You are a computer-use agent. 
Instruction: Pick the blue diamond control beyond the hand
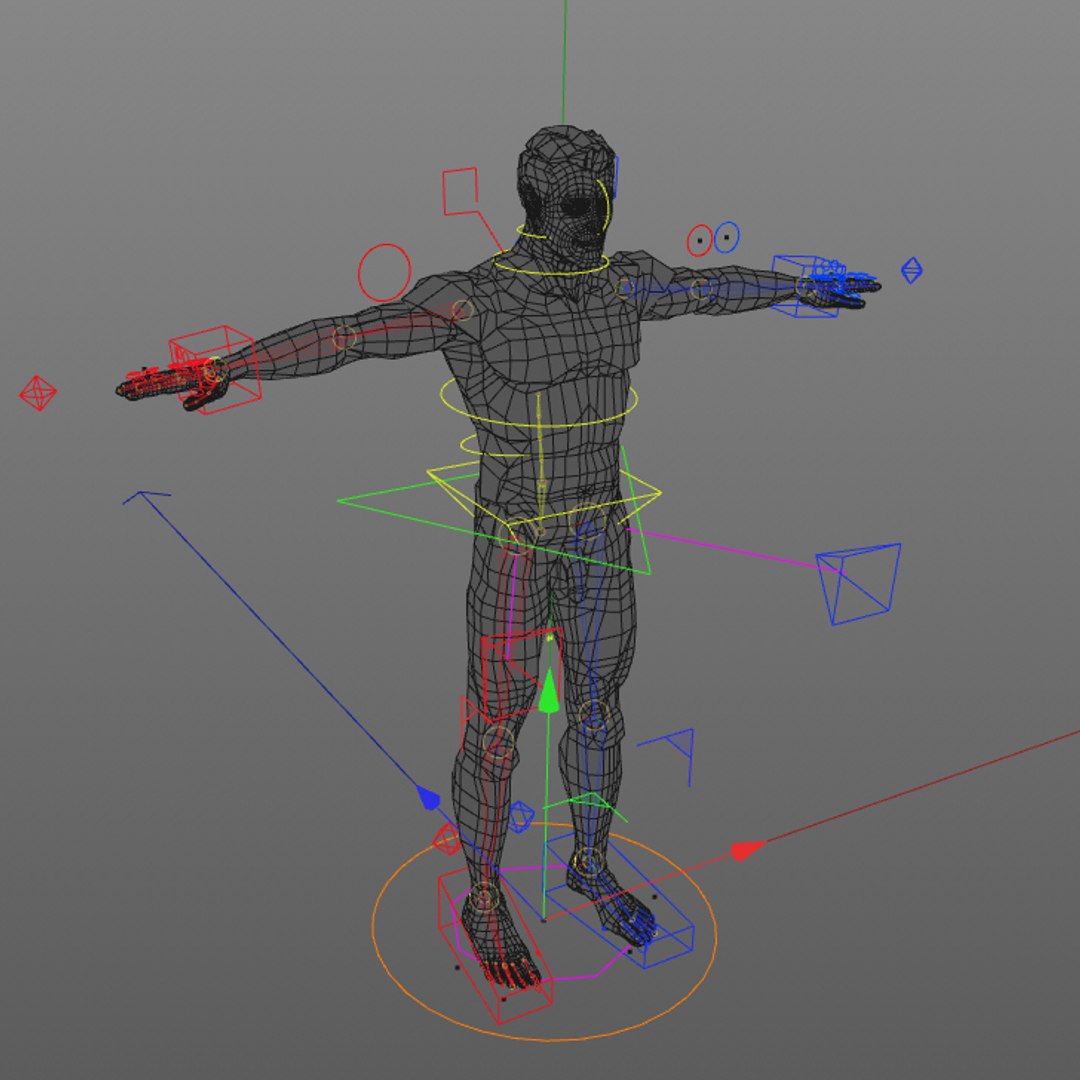[912, 270]
